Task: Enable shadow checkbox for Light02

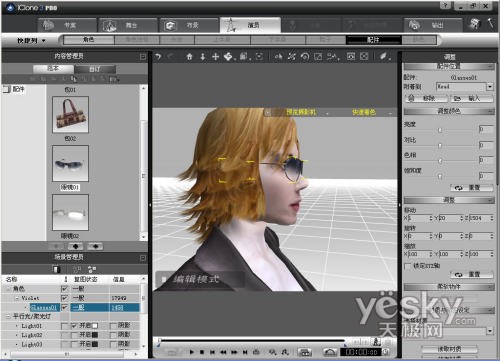Action: click(113, 335)
